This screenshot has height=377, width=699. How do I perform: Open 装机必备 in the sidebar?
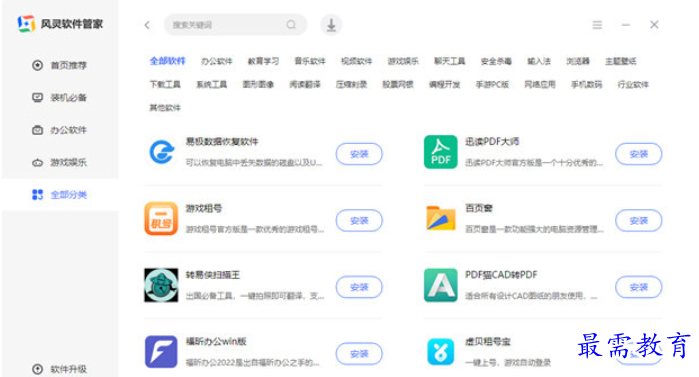coord(60,98)
